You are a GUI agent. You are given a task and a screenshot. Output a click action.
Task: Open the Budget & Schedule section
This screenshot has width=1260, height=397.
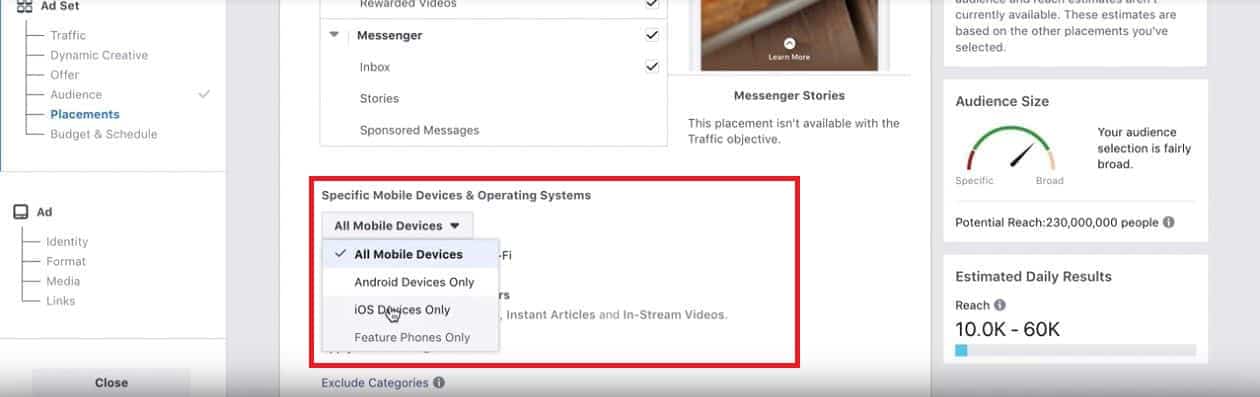pyautogui.click(x=104, y=134)
